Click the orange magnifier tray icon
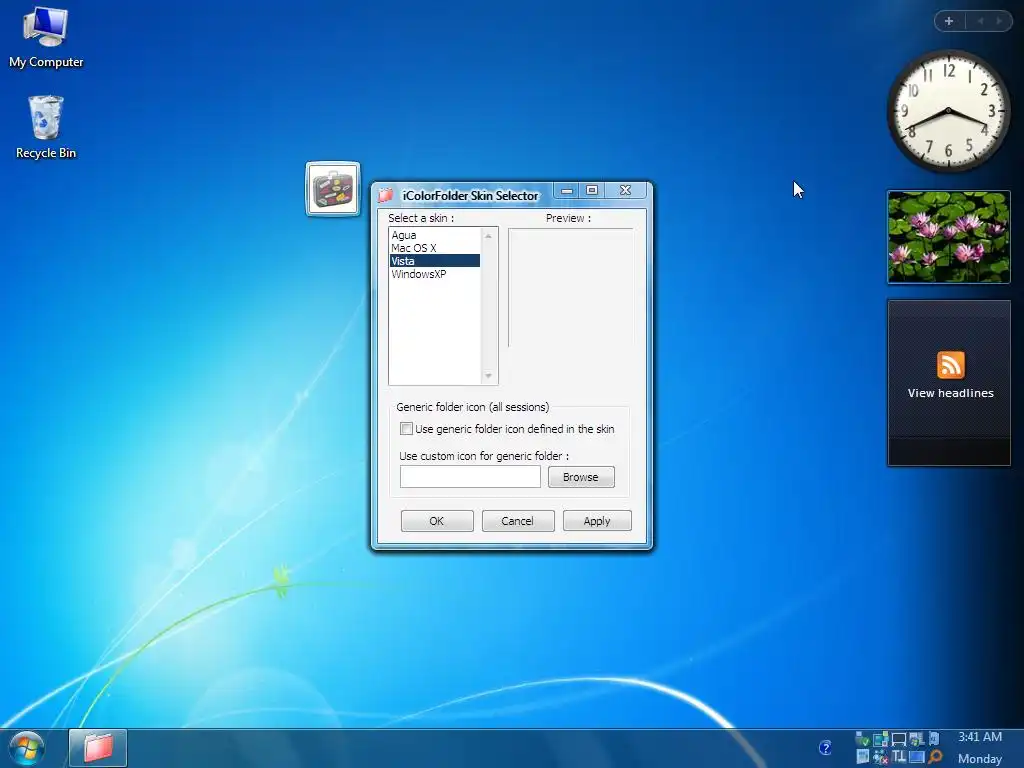Viewport: 1024px width, 768px height. [935, 756]
